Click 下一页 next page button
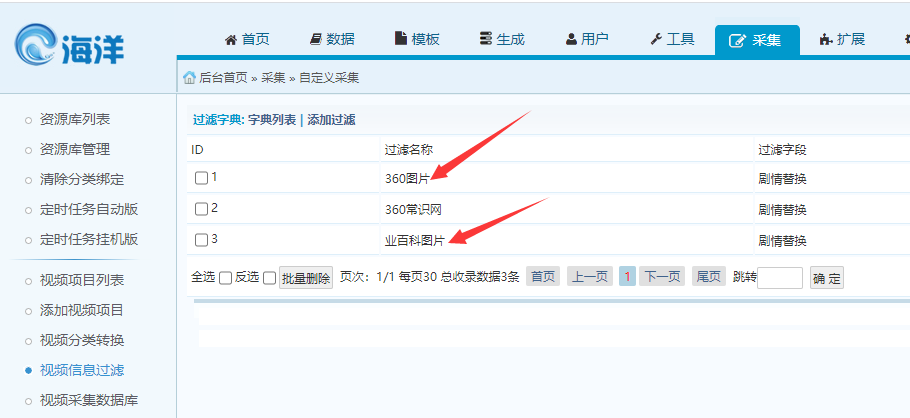 (662, 276)
